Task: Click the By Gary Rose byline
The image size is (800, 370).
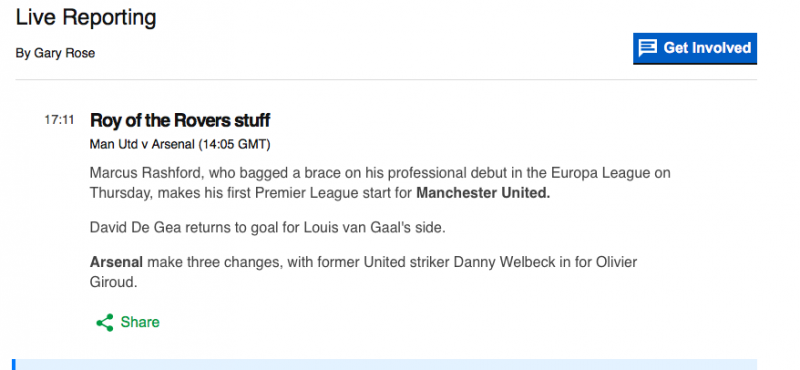Action: tap(55, 53)
